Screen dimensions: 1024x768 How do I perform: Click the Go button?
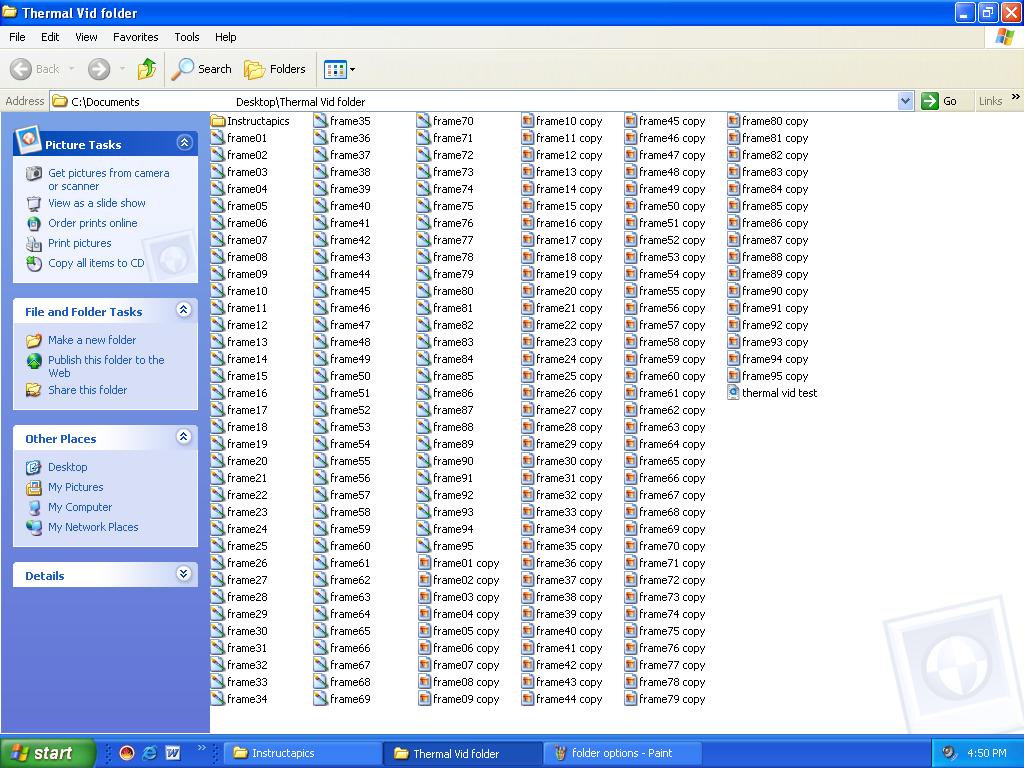(939, 101)
